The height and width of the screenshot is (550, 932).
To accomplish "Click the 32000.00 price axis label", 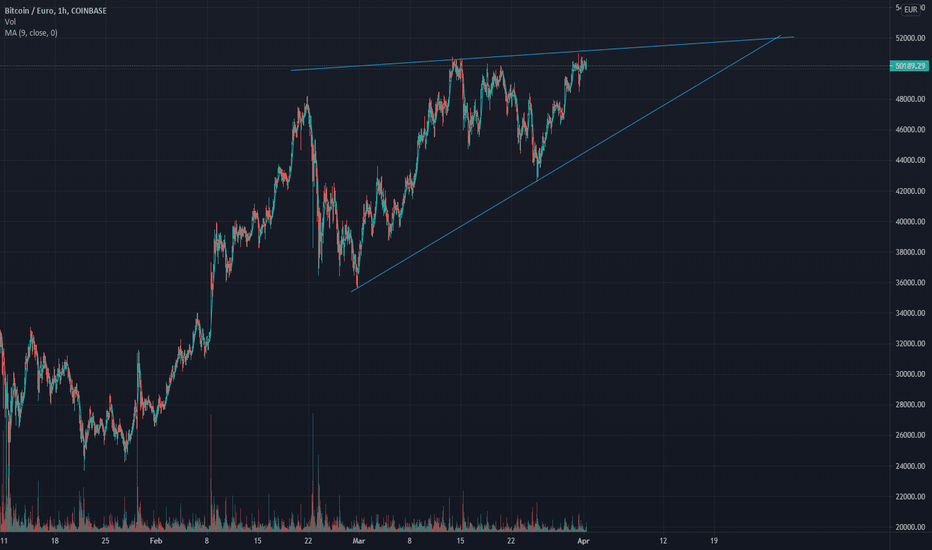I will point(910,344).
